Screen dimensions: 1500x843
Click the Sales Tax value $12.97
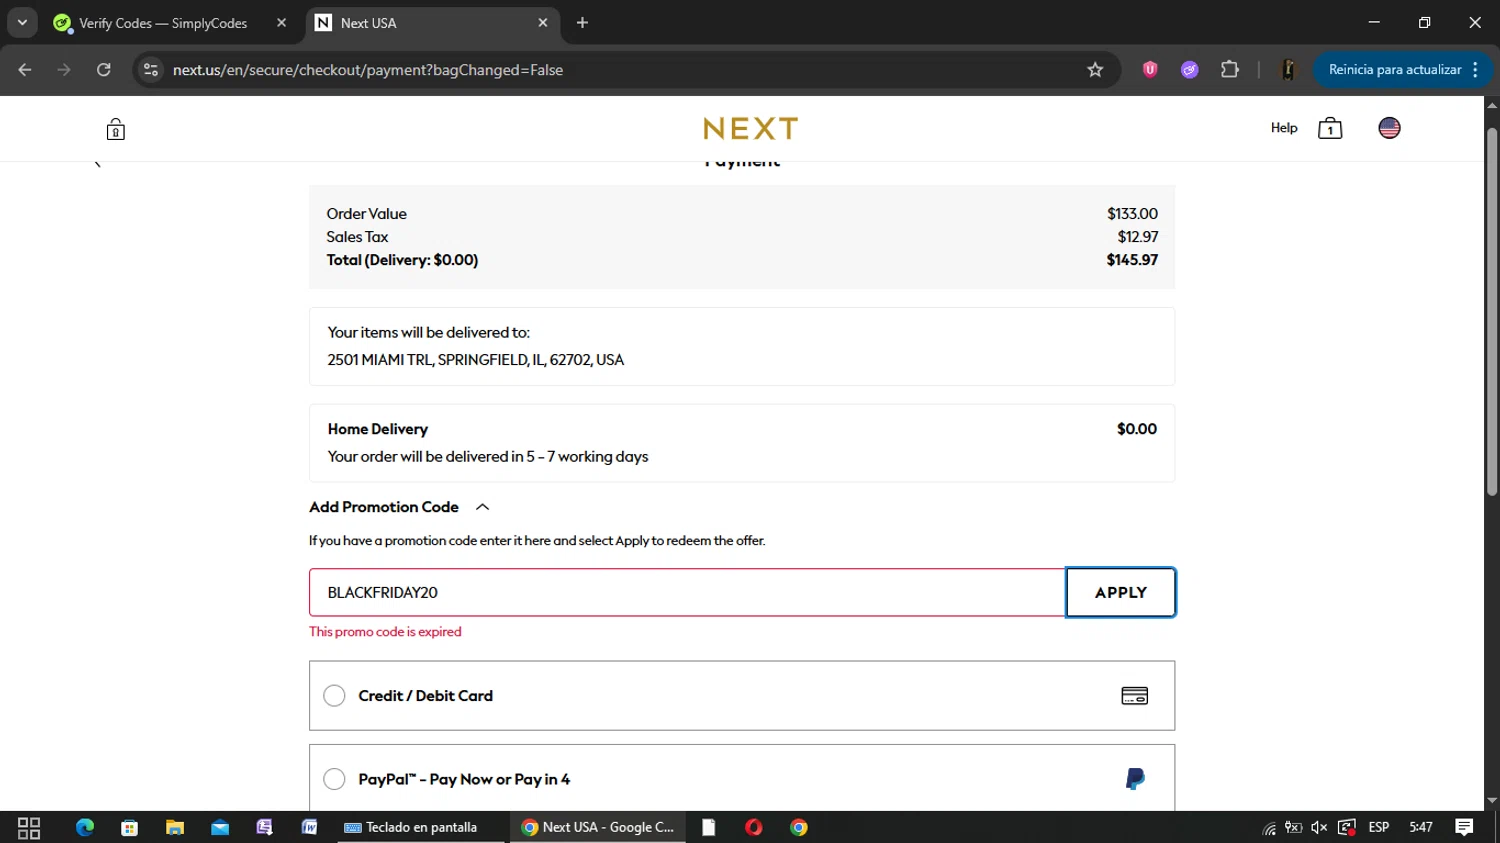[x=1138, y=237]
